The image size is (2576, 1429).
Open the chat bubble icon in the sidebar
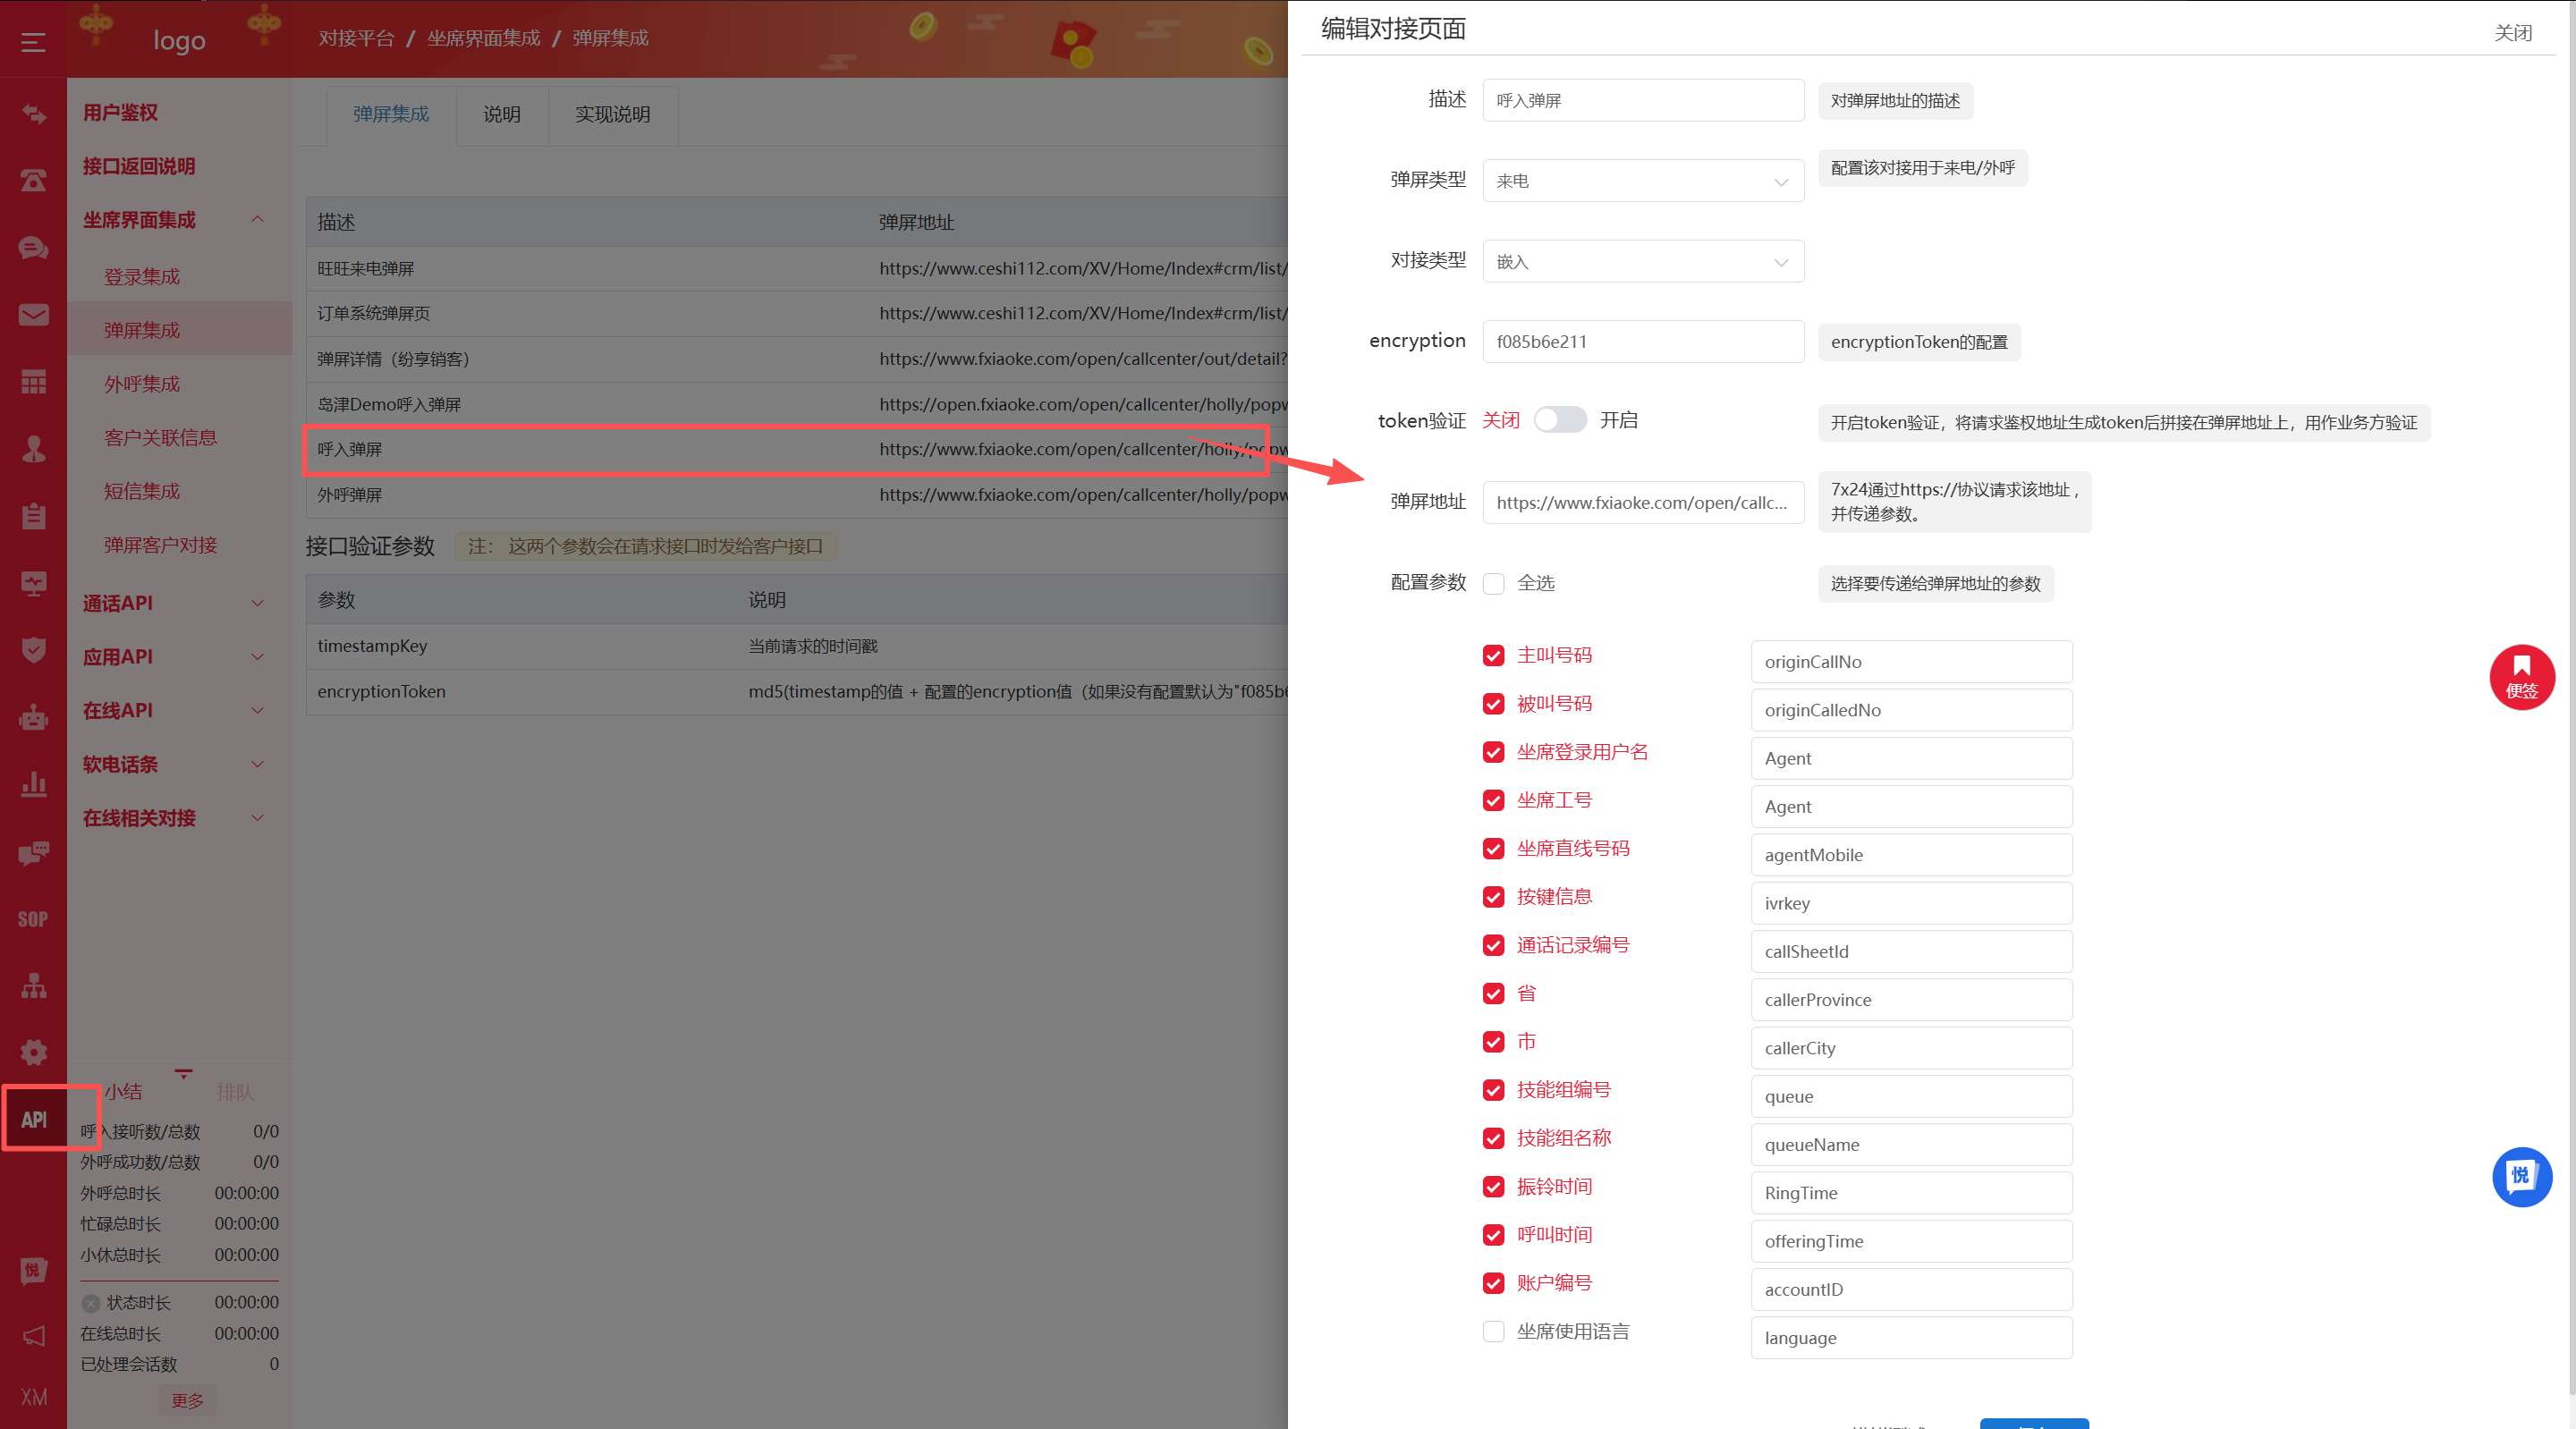point(33,248)
